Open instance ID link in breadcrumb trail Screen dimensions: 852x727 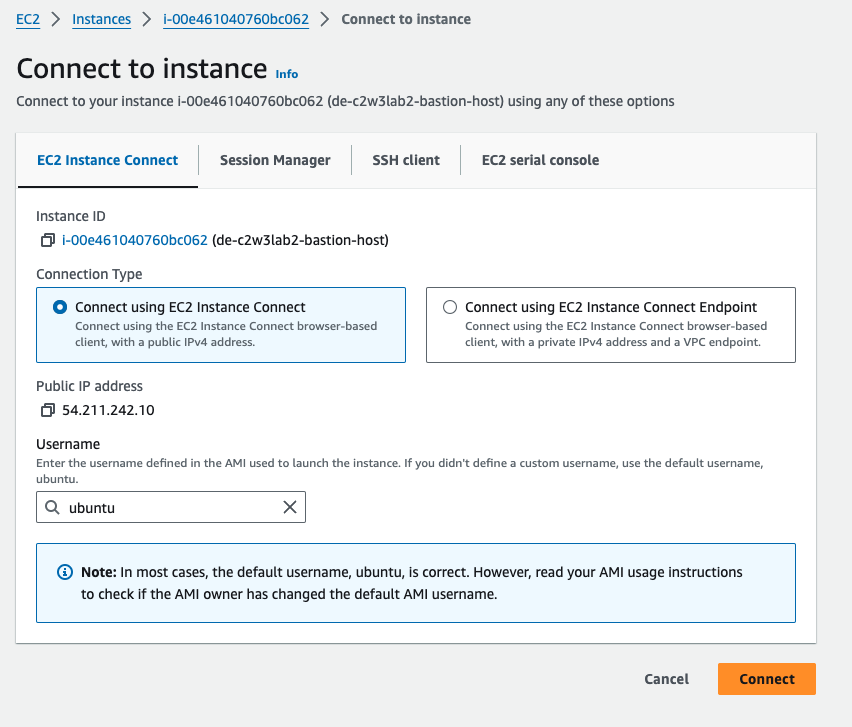[x=236, y=19]
